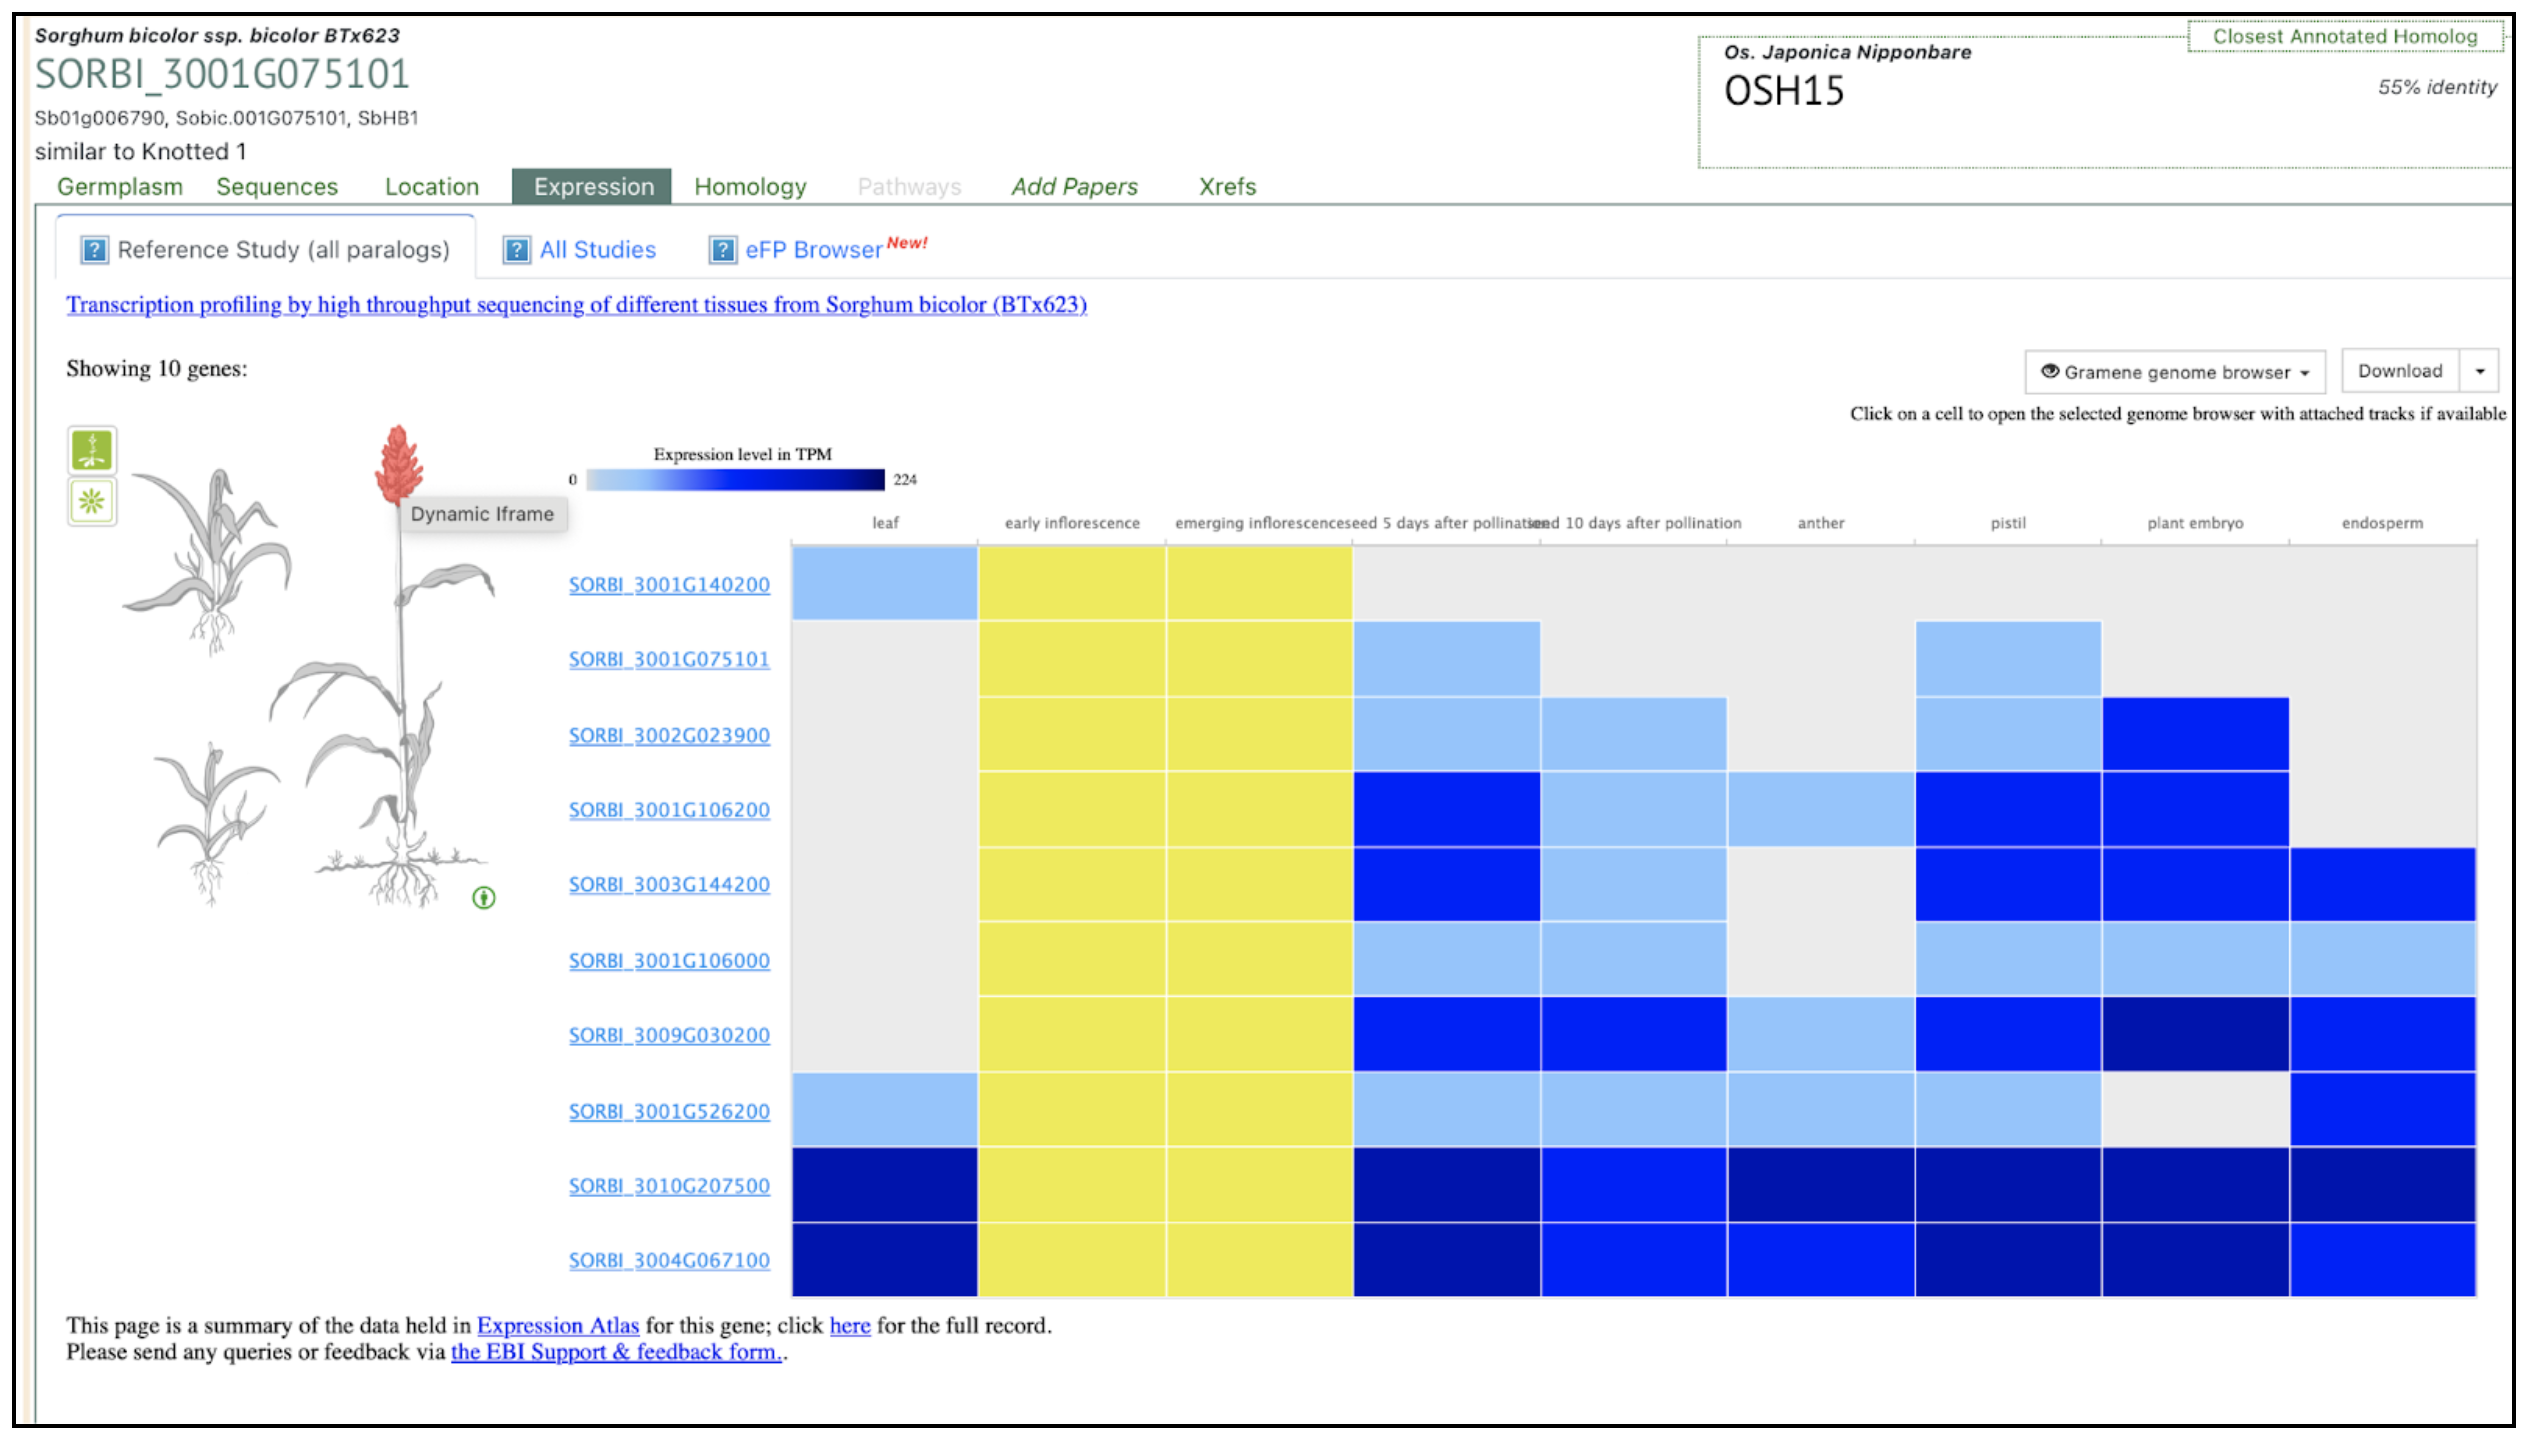This screenshot has height=1442, width=2538.
Task: Open gene link SORBI_3002G023900
Action: click(x=669, y=736)
